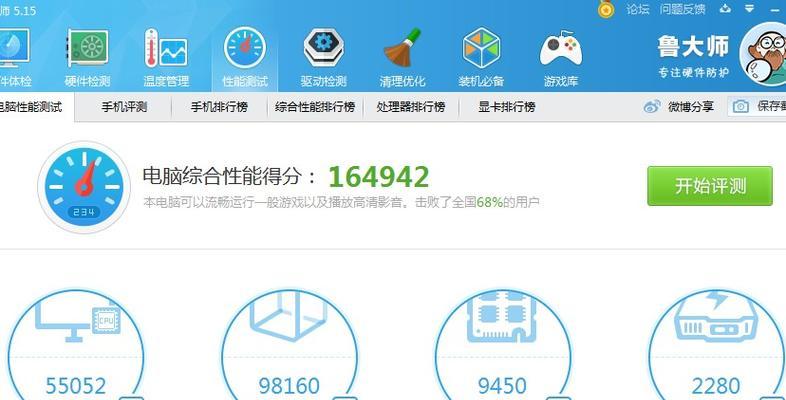The width and height of the screenshot is (786, 400).
Task: Click the Weibo logo icon
Action: tap(652, 106)
